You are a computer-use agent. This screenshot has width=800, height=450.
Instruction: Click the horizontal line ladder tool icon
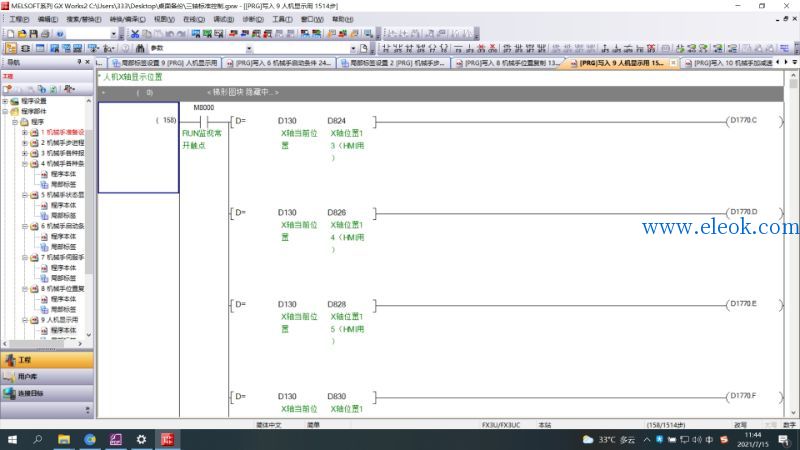(x=458, y=48)
